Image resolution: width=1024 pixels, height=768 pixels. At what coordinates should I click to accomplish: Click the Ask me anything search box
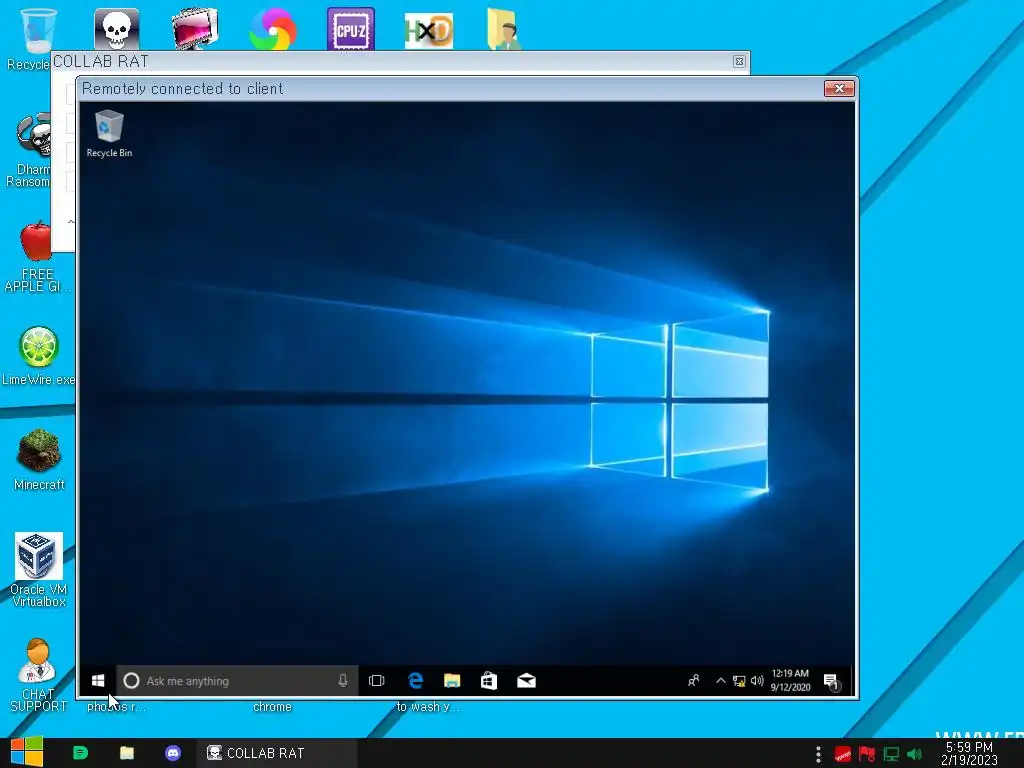(x=238, y=681)
